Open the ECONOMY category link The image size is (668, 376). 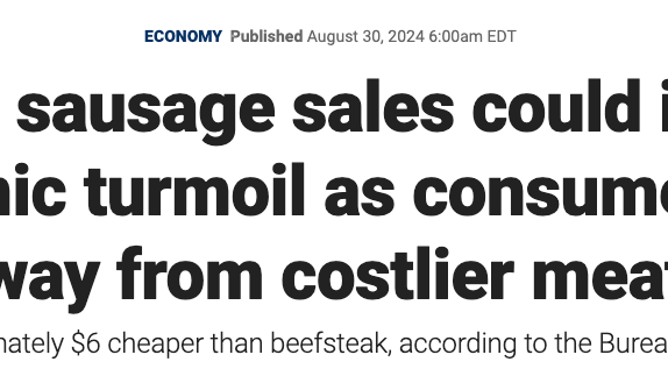(x=183, y=37)
